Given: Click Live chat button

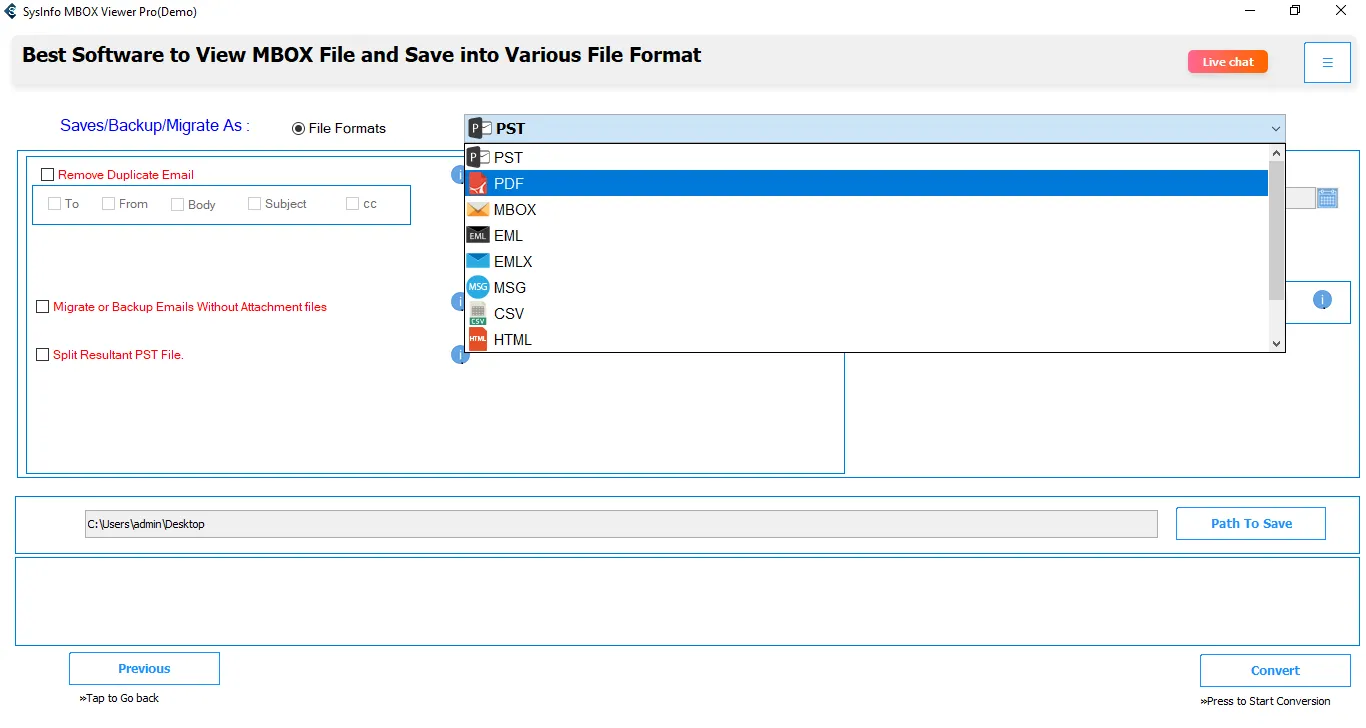Looking at the screenshot, I should click(1227, 62).
